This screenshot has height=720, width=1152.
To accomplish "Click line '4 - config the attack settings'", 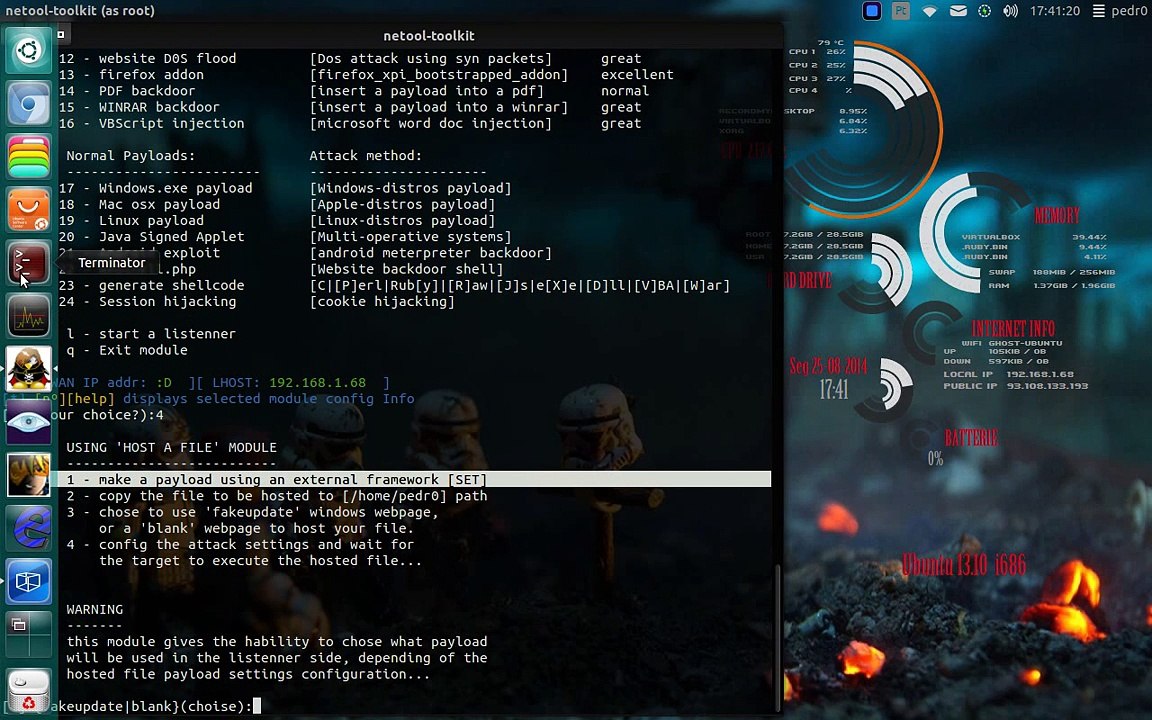I will click(240, 544).
